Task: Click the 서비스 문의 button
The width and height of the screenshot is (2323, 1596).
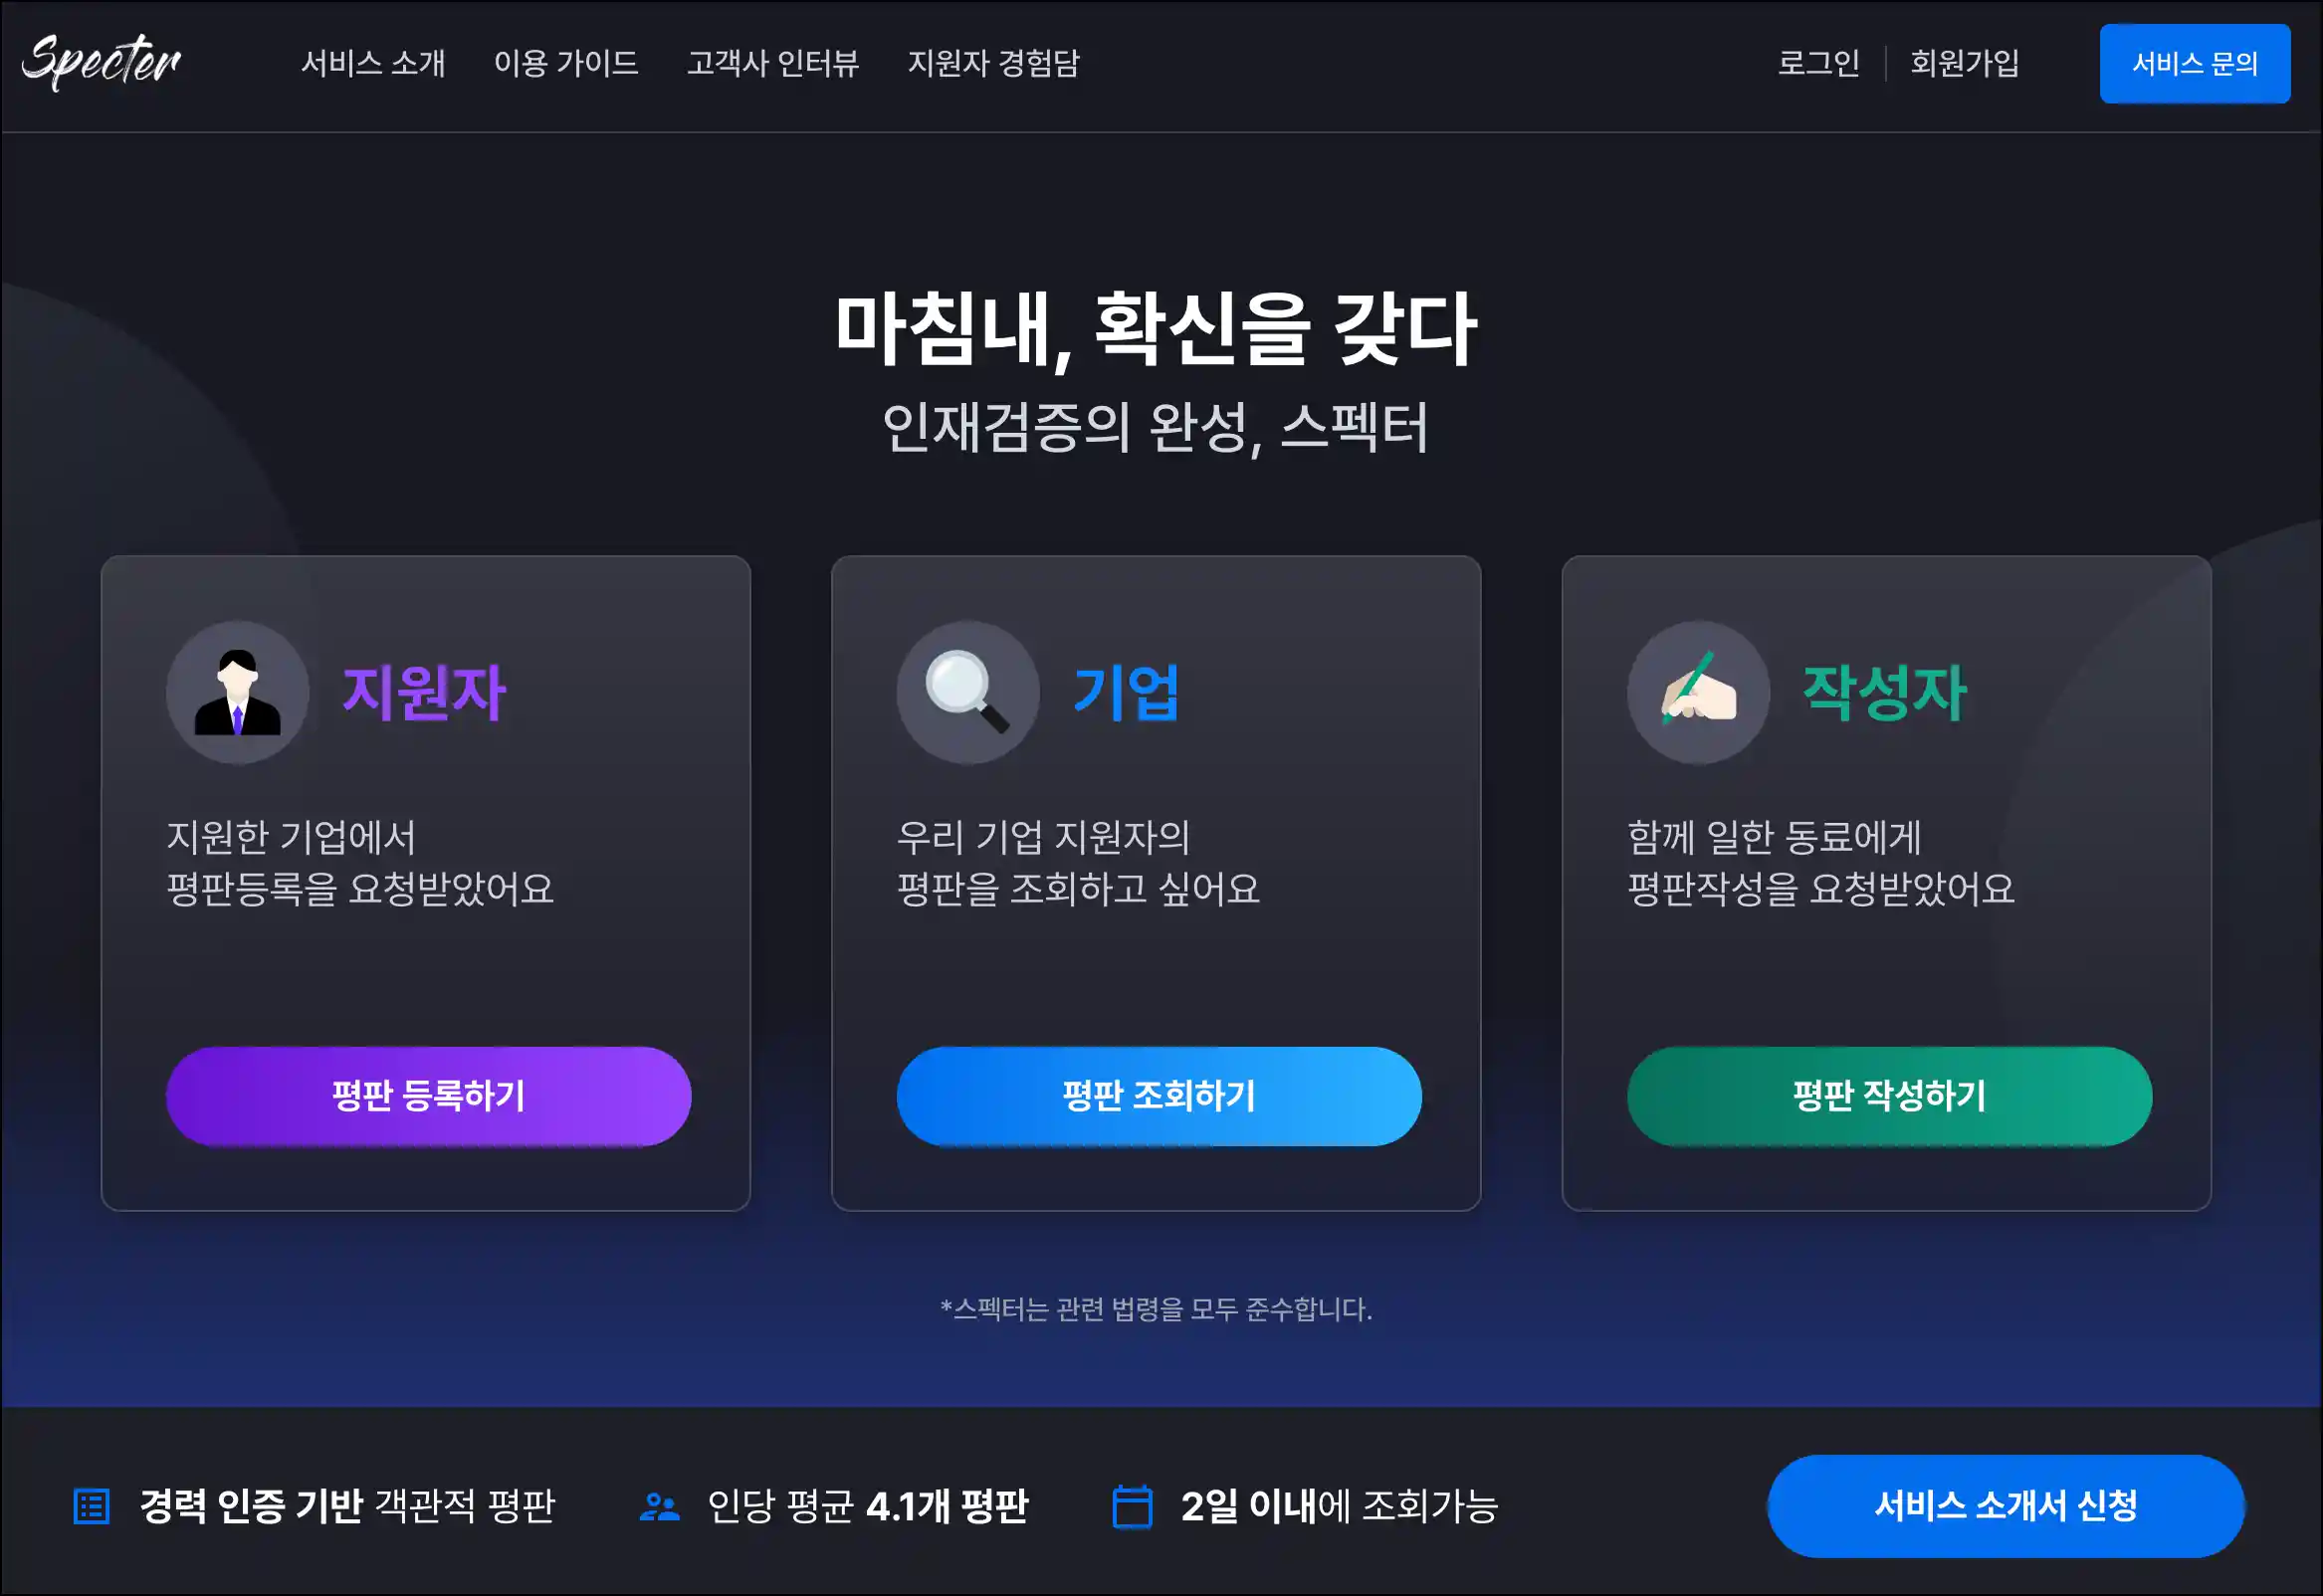Action: [x=2194, y=64]
